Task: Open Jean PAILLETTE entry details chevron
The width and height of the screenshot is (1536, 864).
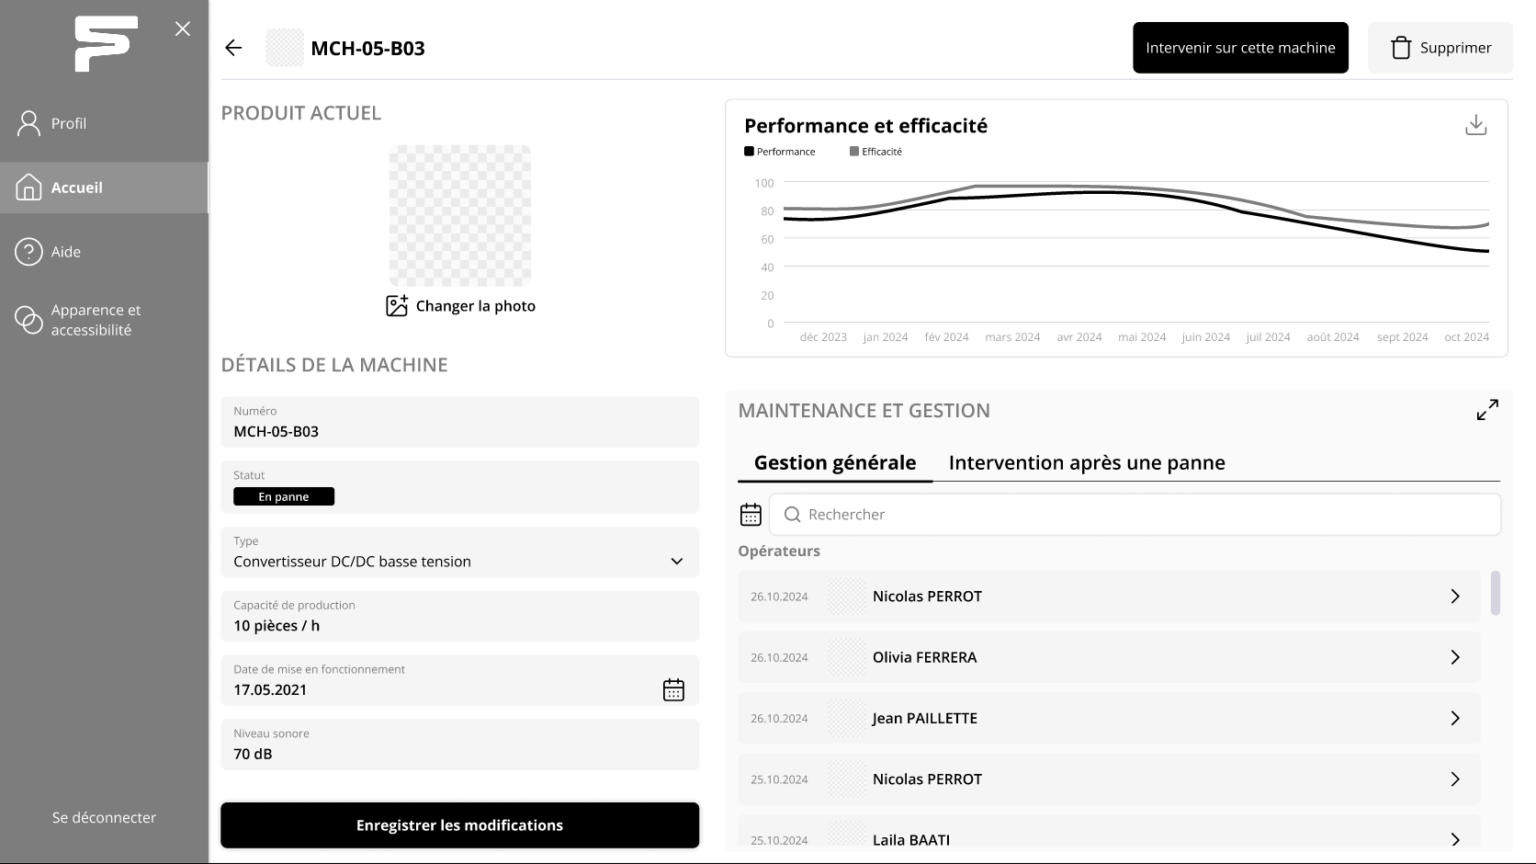Action: click(x=1454, y=718)
